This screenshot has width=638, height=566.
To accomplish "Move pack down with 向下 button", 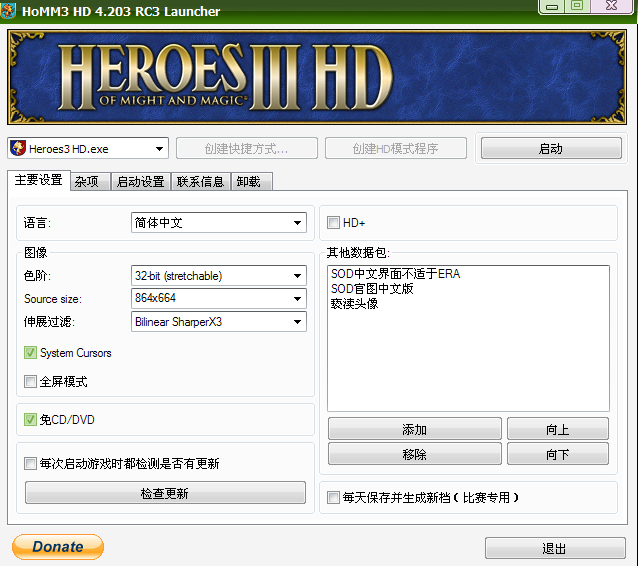I will (558, 454).
